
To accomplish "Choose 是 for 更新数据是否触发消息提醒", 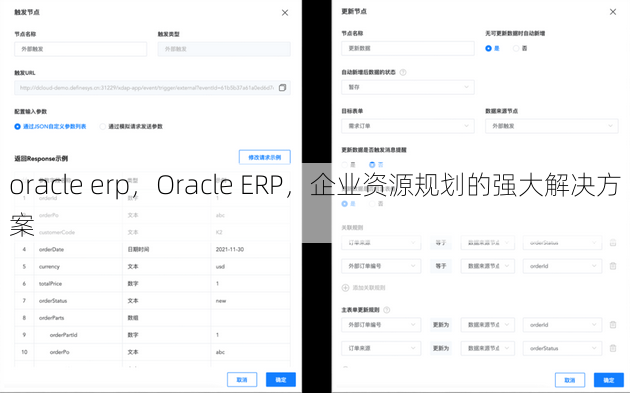I will (345, 165).
